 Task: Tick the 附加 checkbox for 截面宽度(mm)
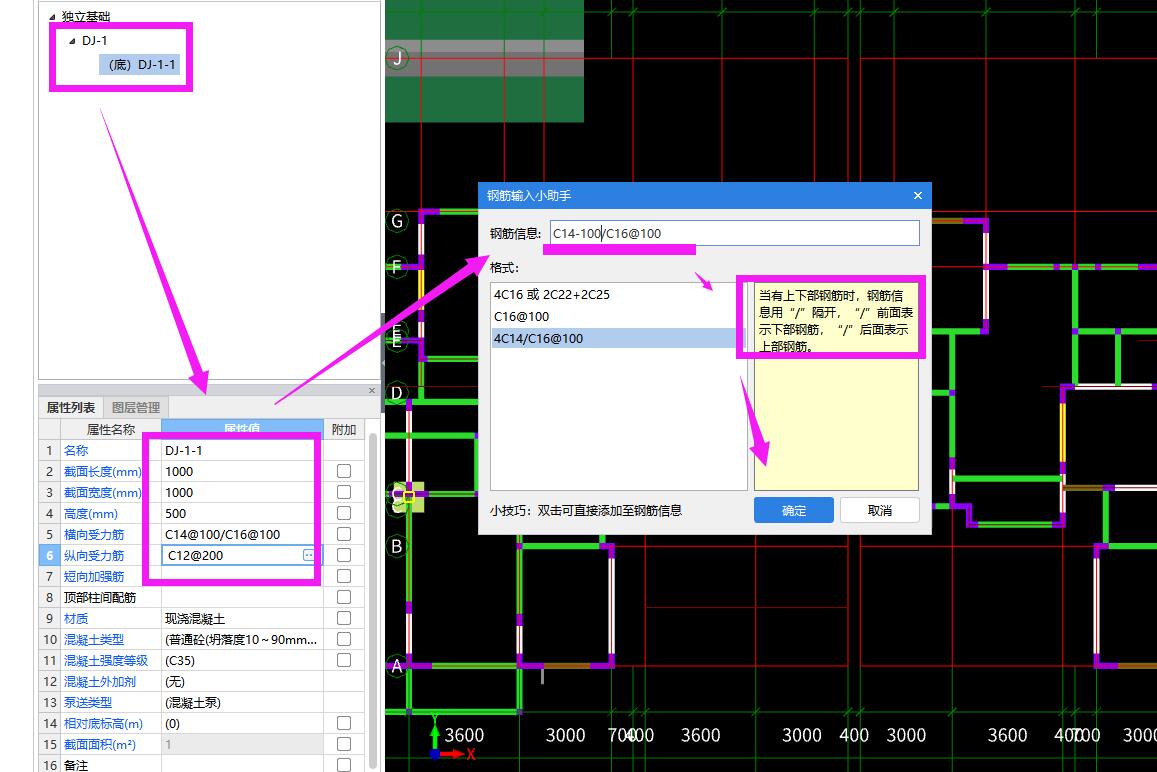(x=344, y=492)
